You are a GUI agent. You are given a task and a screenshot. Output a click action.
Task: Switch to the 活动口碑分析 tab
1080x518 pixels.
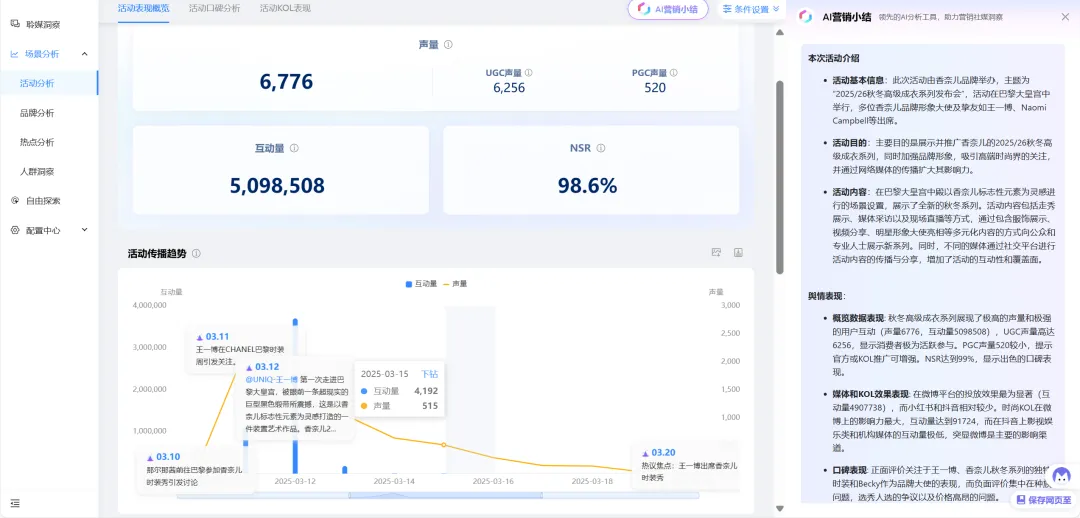(215, 9)
